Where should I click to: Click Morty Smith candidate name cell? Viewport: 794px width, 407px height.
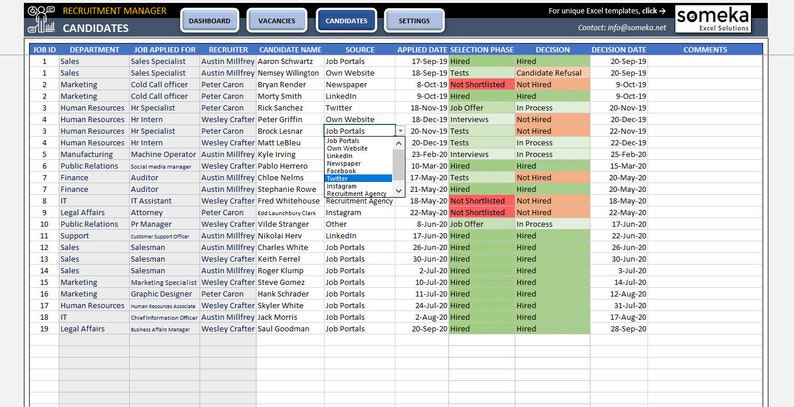coord(290,96)
